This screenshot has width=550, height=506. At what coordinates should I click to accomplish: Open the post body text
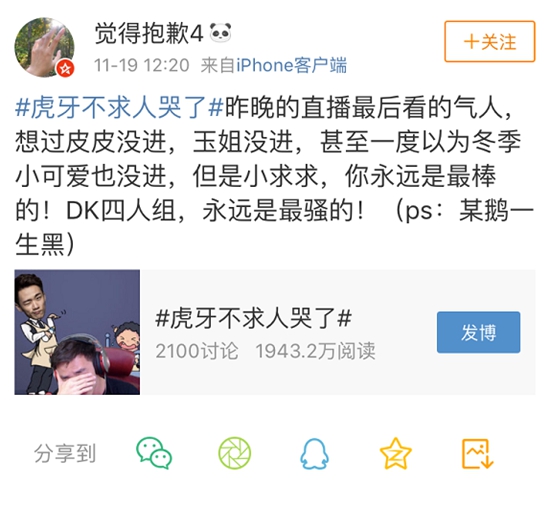click(x=275, y=176)
